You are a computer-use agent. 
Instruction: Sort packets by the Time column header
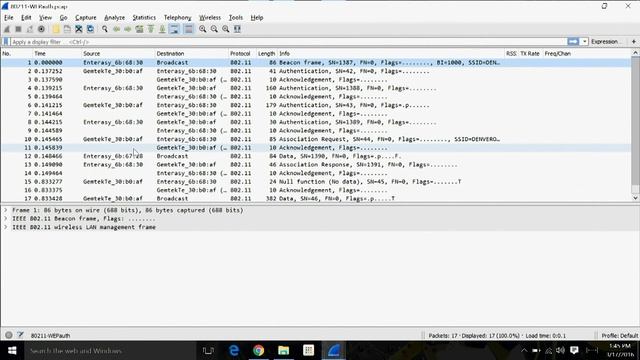click(x=57, y=53)
